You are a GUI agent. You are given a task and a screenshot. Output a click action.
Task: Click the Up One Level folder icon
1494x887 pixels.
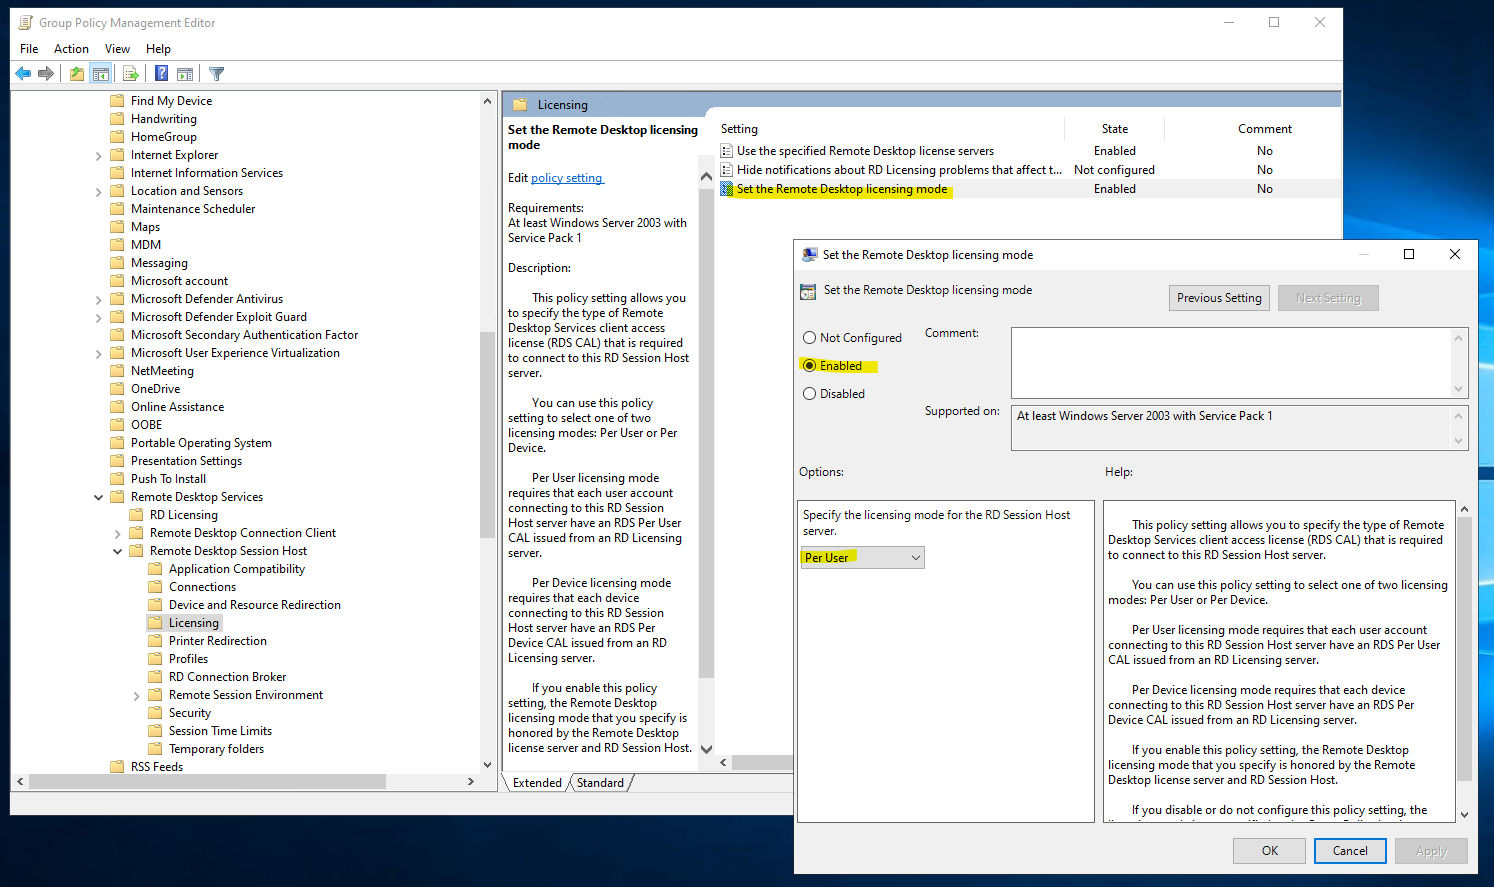(x=77, y=73)
